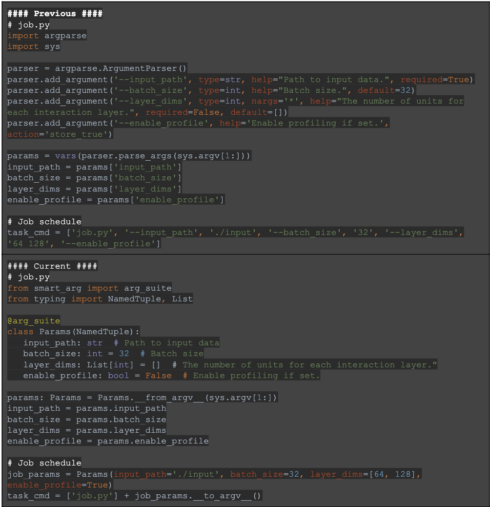Click the '#### Current ####' header text
This screenshot has height=507, width=490.
52,266
